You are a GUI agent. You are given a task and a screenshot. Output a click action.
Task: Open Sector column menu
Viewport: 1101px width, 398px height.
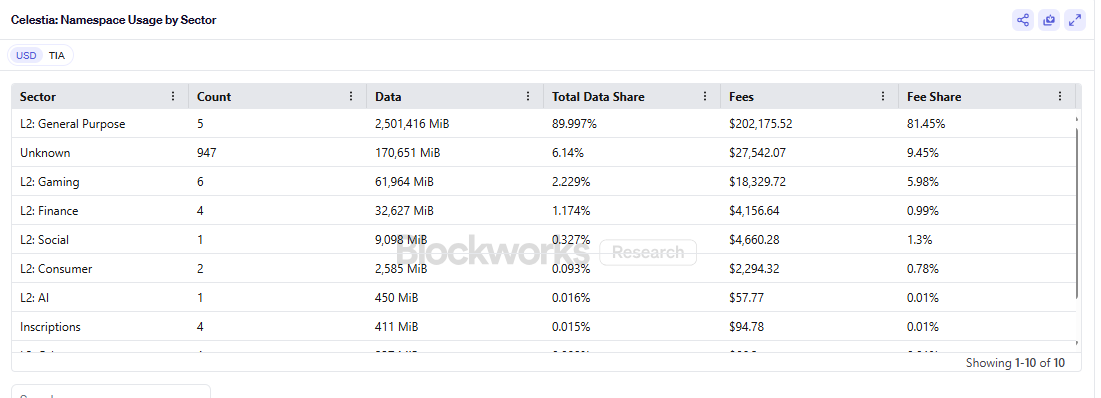(173, 97)
